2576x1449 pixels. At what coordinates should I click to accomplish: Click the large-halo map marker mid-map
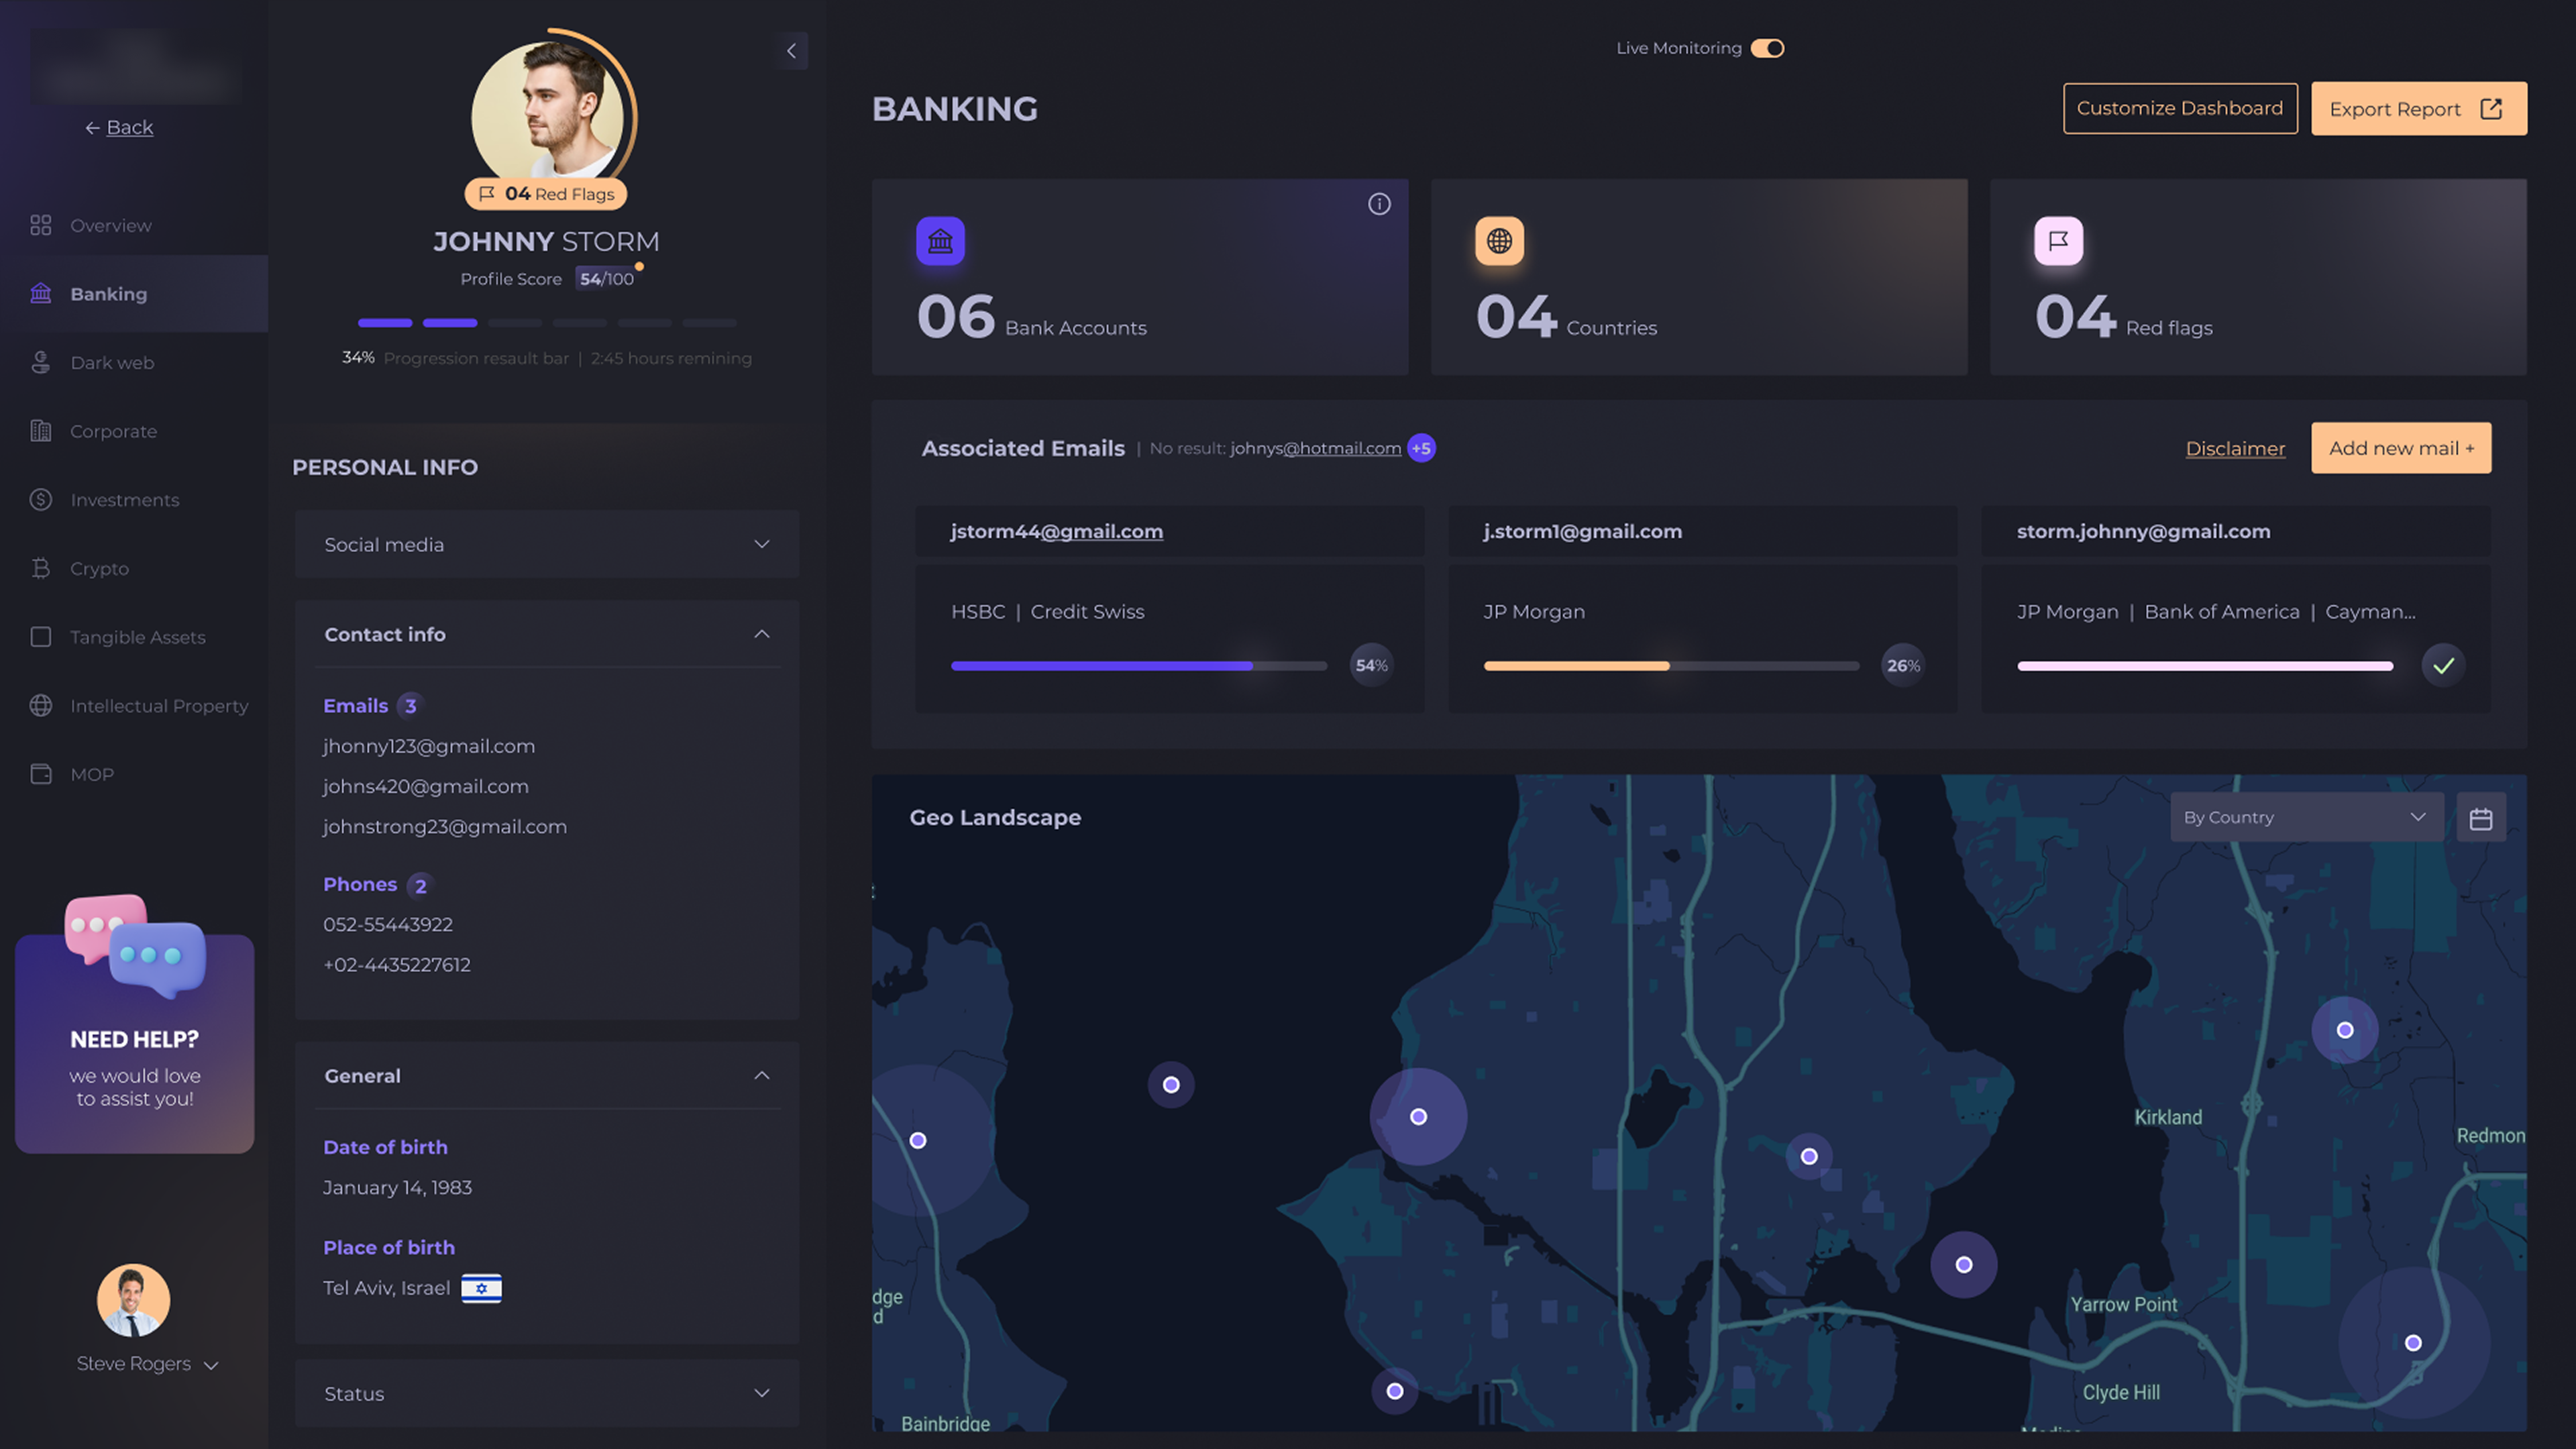point(1418,1117)
